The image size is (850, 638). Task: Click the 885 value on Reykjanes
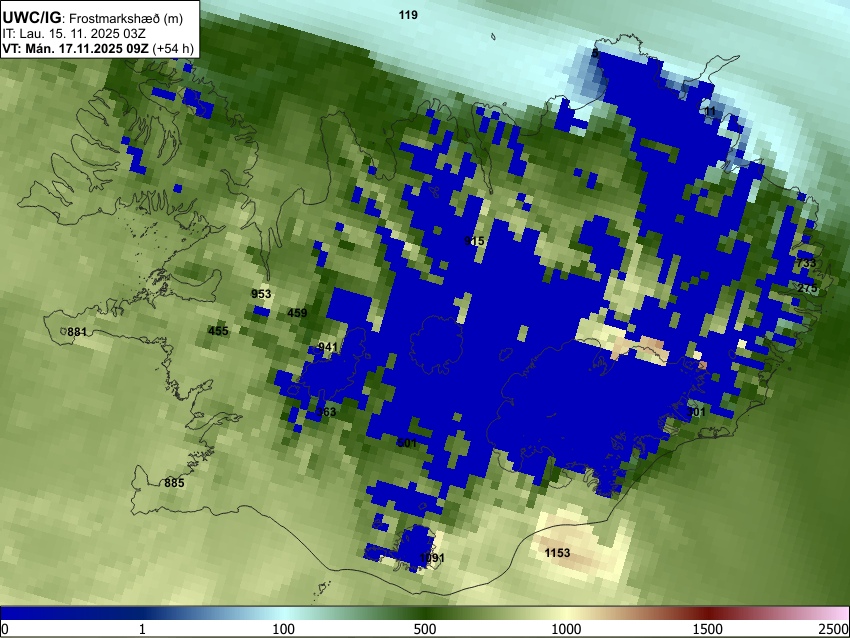click(x=175, y=482)
